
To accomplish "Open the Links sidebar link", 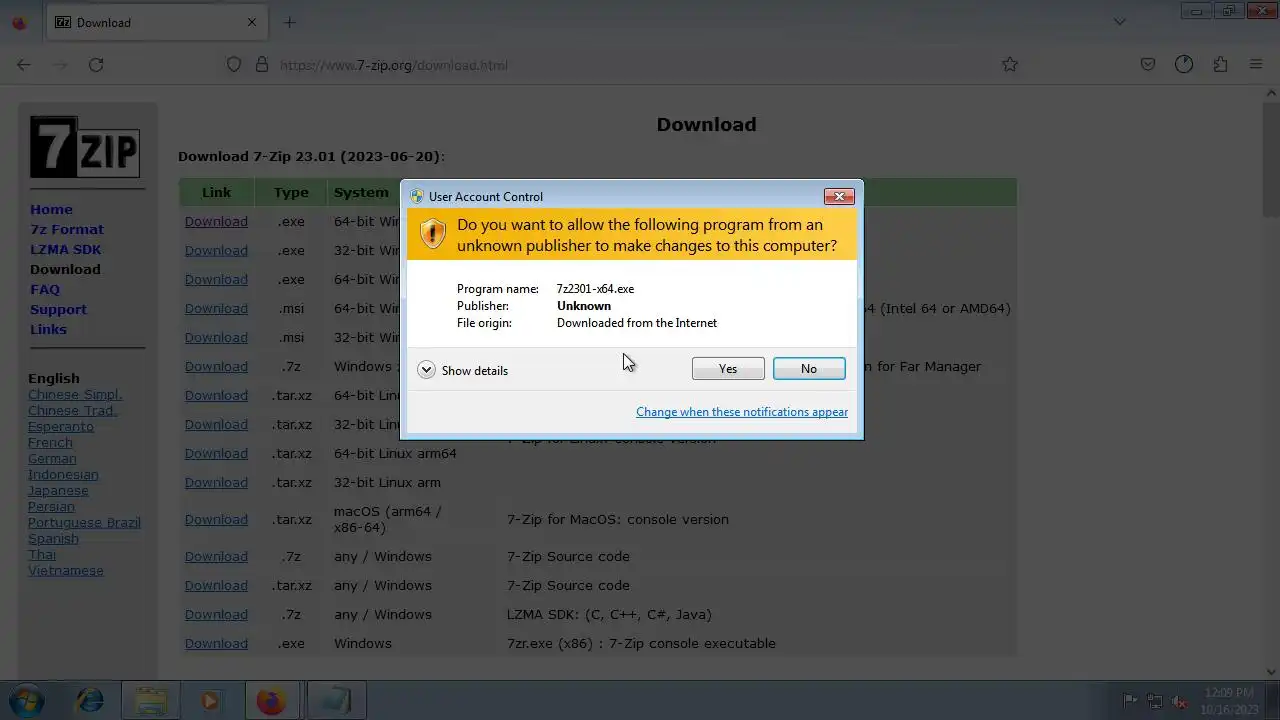I will coord(48,329).
